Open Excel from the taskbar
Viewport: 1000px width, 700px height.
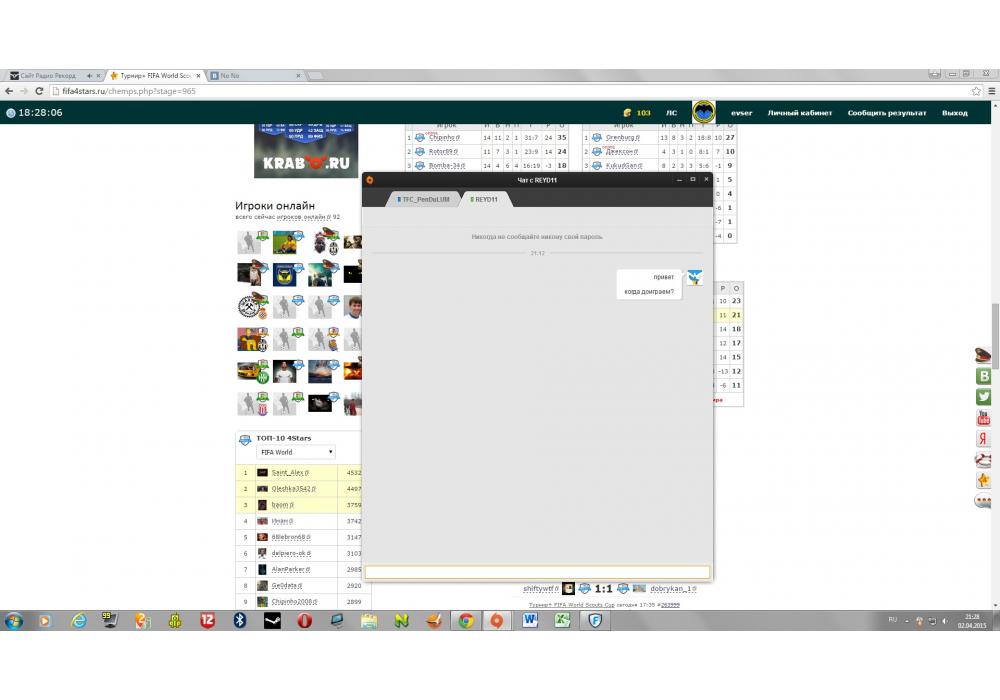pos(562,620)
